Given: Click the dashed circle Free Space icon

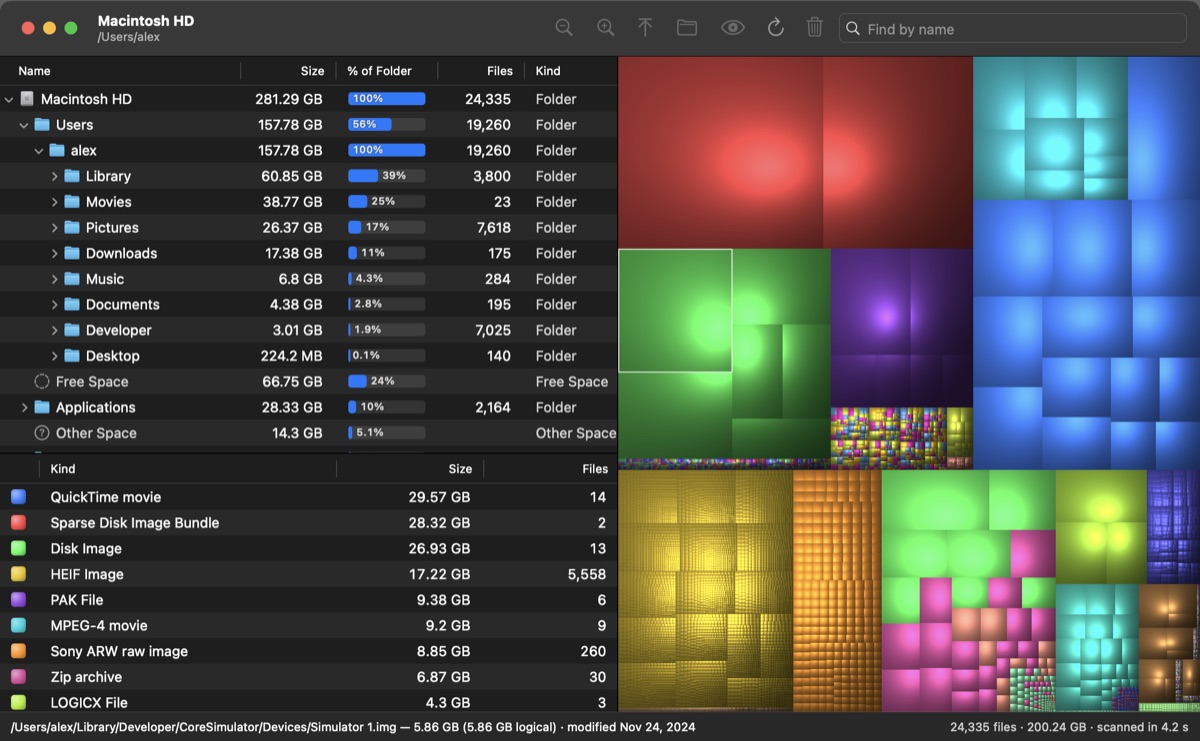Looking at the screenshot, I should point(42,381).
